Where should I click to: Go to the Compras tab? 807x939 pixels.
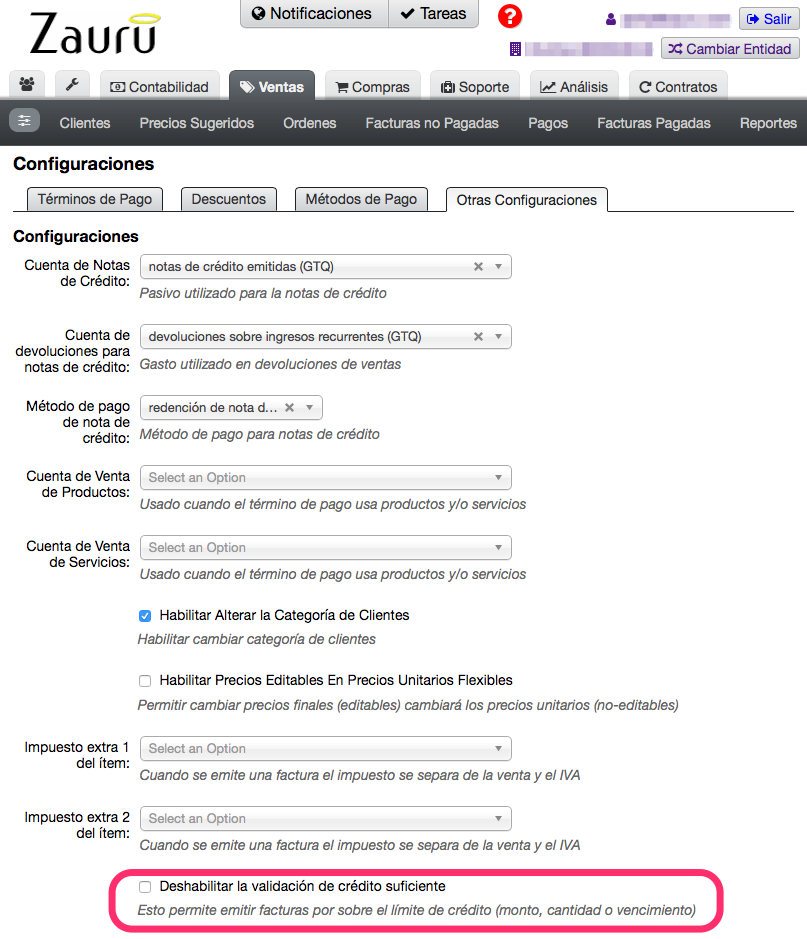tap(373, 87)
